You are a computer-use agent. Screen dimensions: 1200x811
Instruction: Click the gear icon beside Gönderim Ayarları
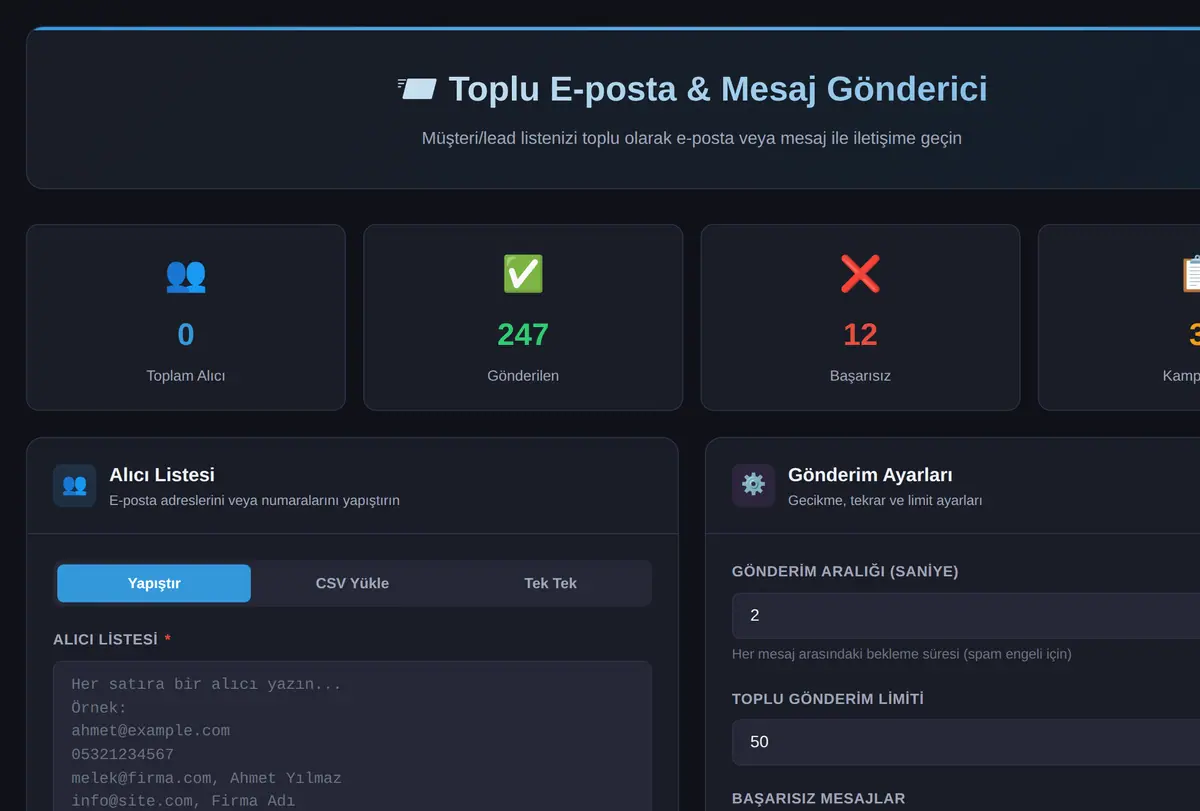pyautogui.click(x=753, y=485)
